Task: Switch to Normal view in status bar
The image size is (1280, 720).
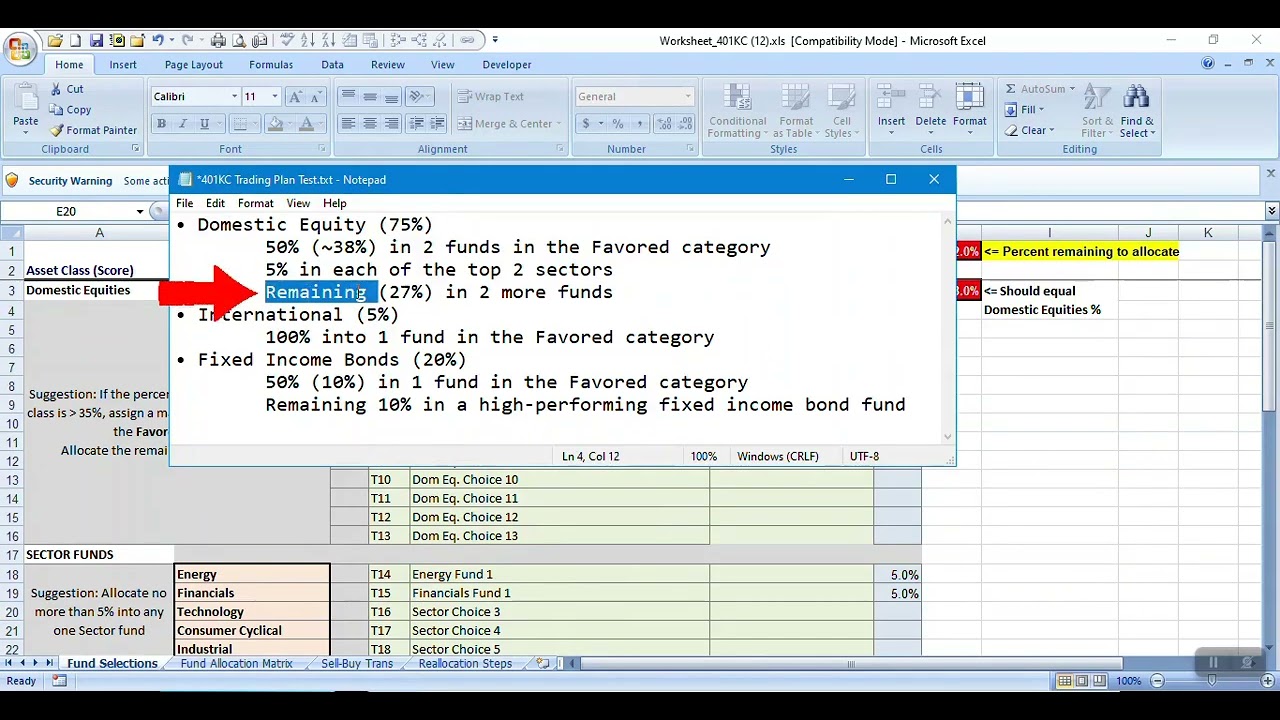Action: point(1065,681)
